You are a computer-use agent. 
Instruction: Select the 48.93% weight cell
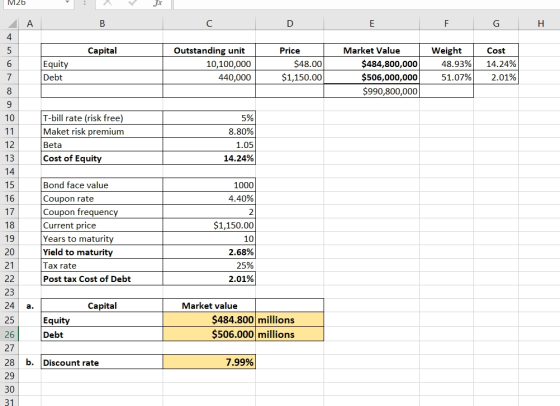click(446, 64)
